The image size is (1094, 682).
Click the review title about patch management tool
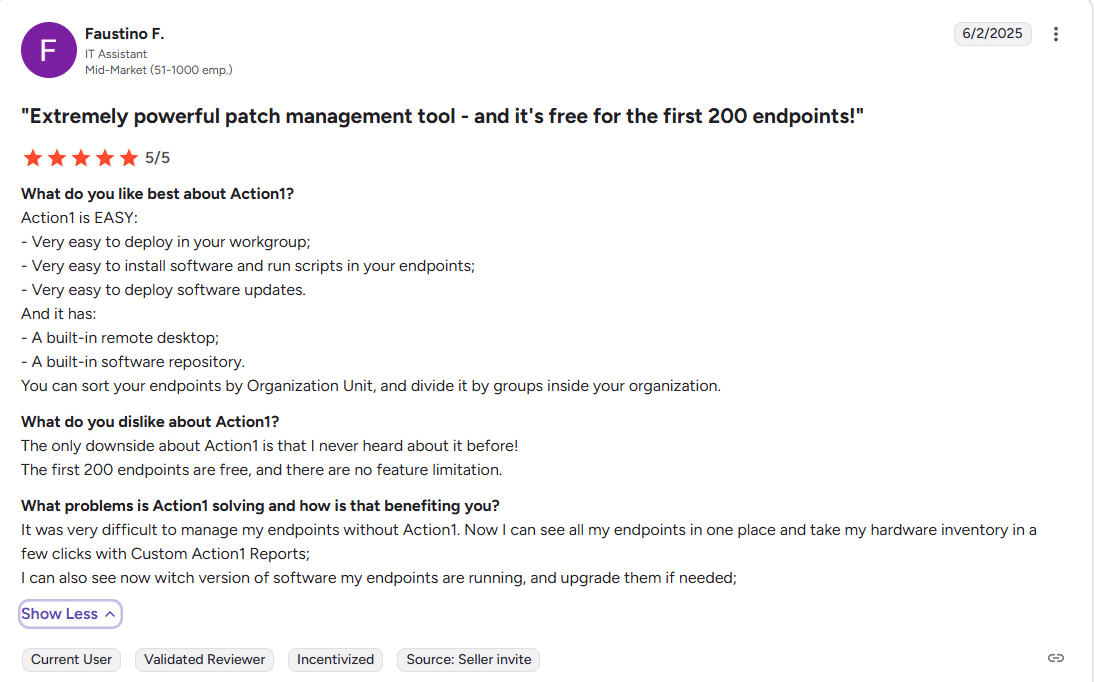pyautogui.click(x=442, y=116)
